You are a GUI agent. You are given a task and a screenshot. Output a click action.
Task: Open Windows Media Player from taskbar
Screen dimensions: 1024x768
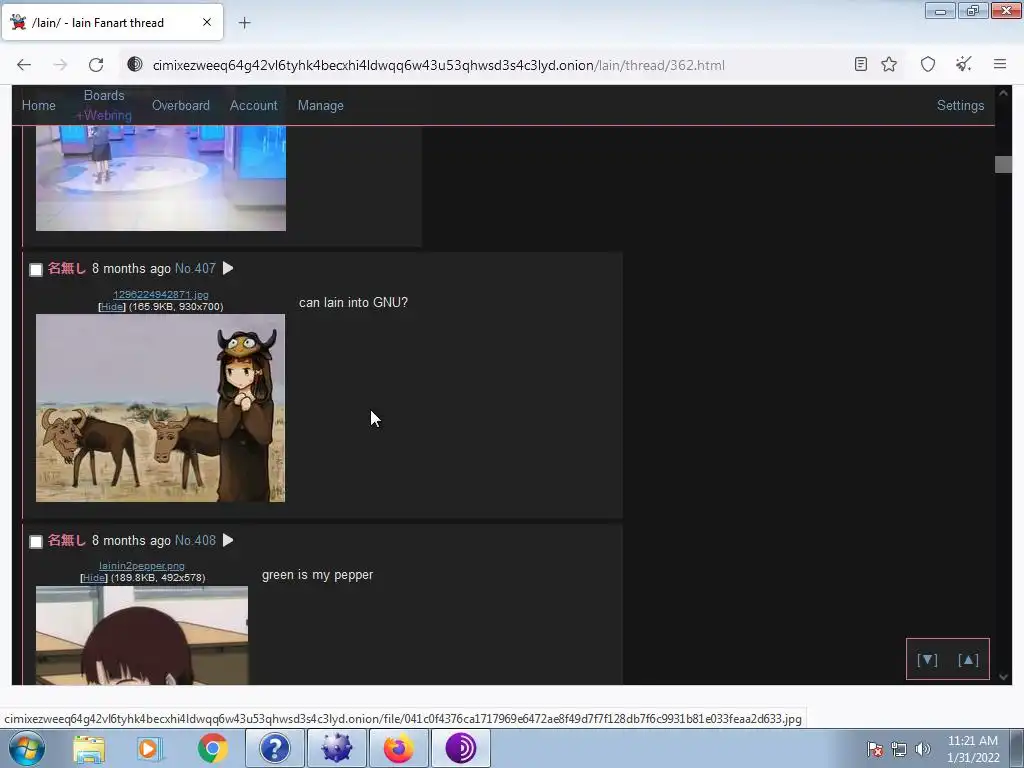tap(150, 748)
